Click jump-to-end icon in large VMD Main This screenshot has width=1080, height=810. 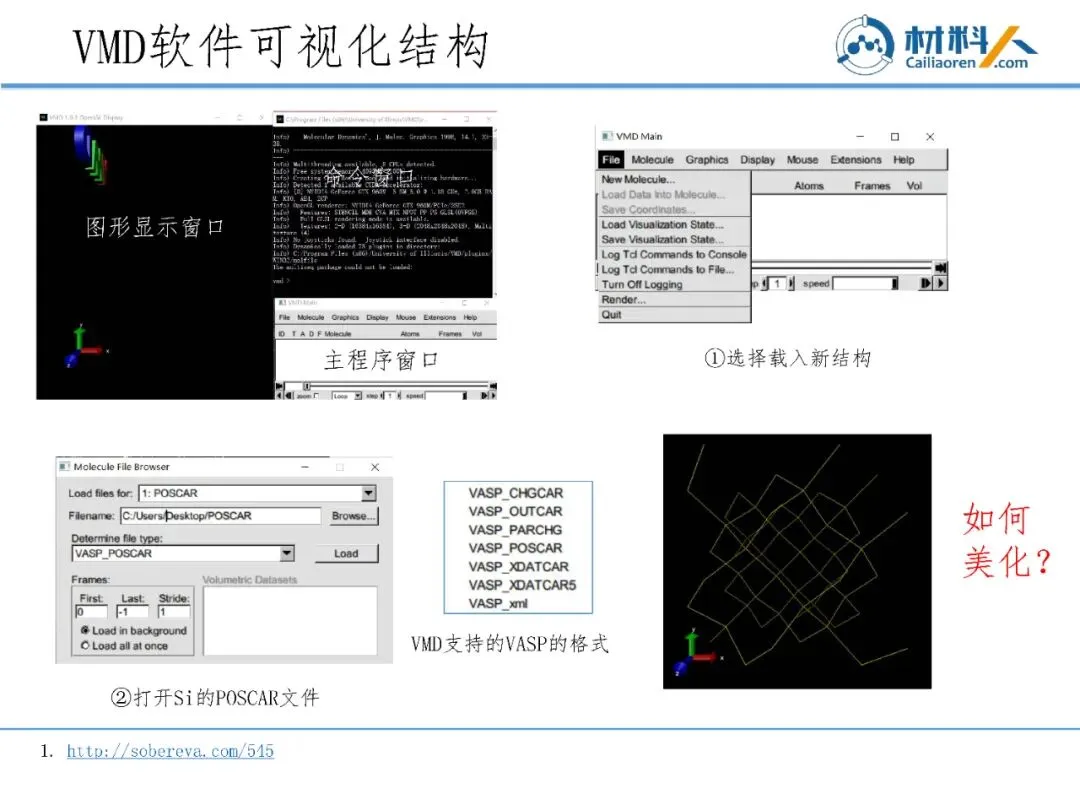click(939, 268)
